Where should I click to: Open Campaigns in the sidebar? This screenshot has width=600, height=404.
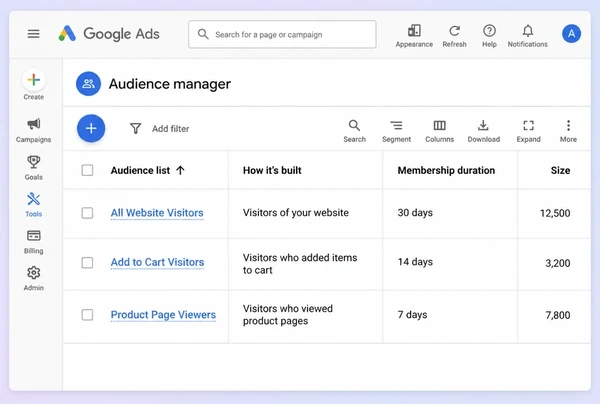pos(34,130)
